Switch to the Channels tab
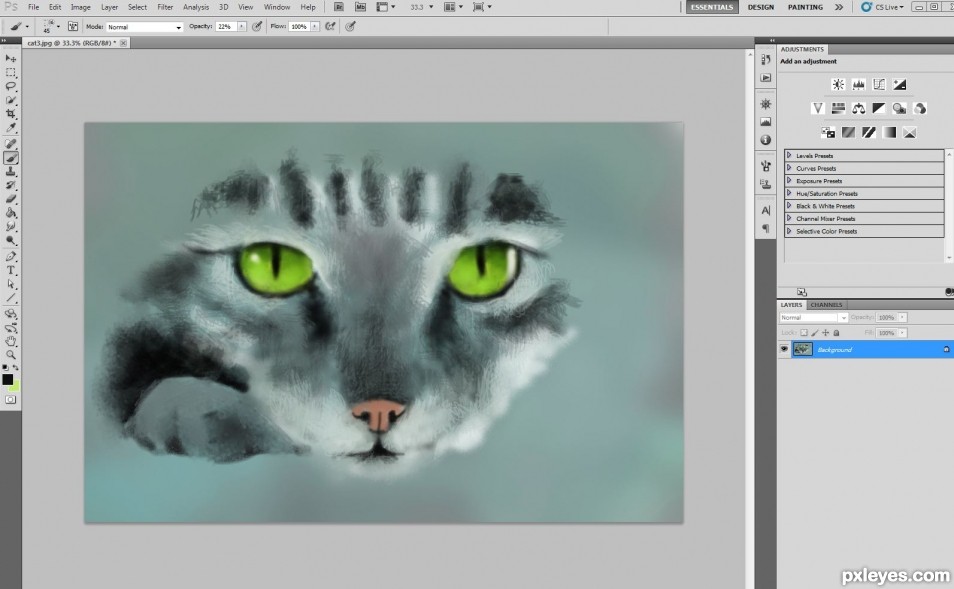Screen dimensions: 954x589 826,305
